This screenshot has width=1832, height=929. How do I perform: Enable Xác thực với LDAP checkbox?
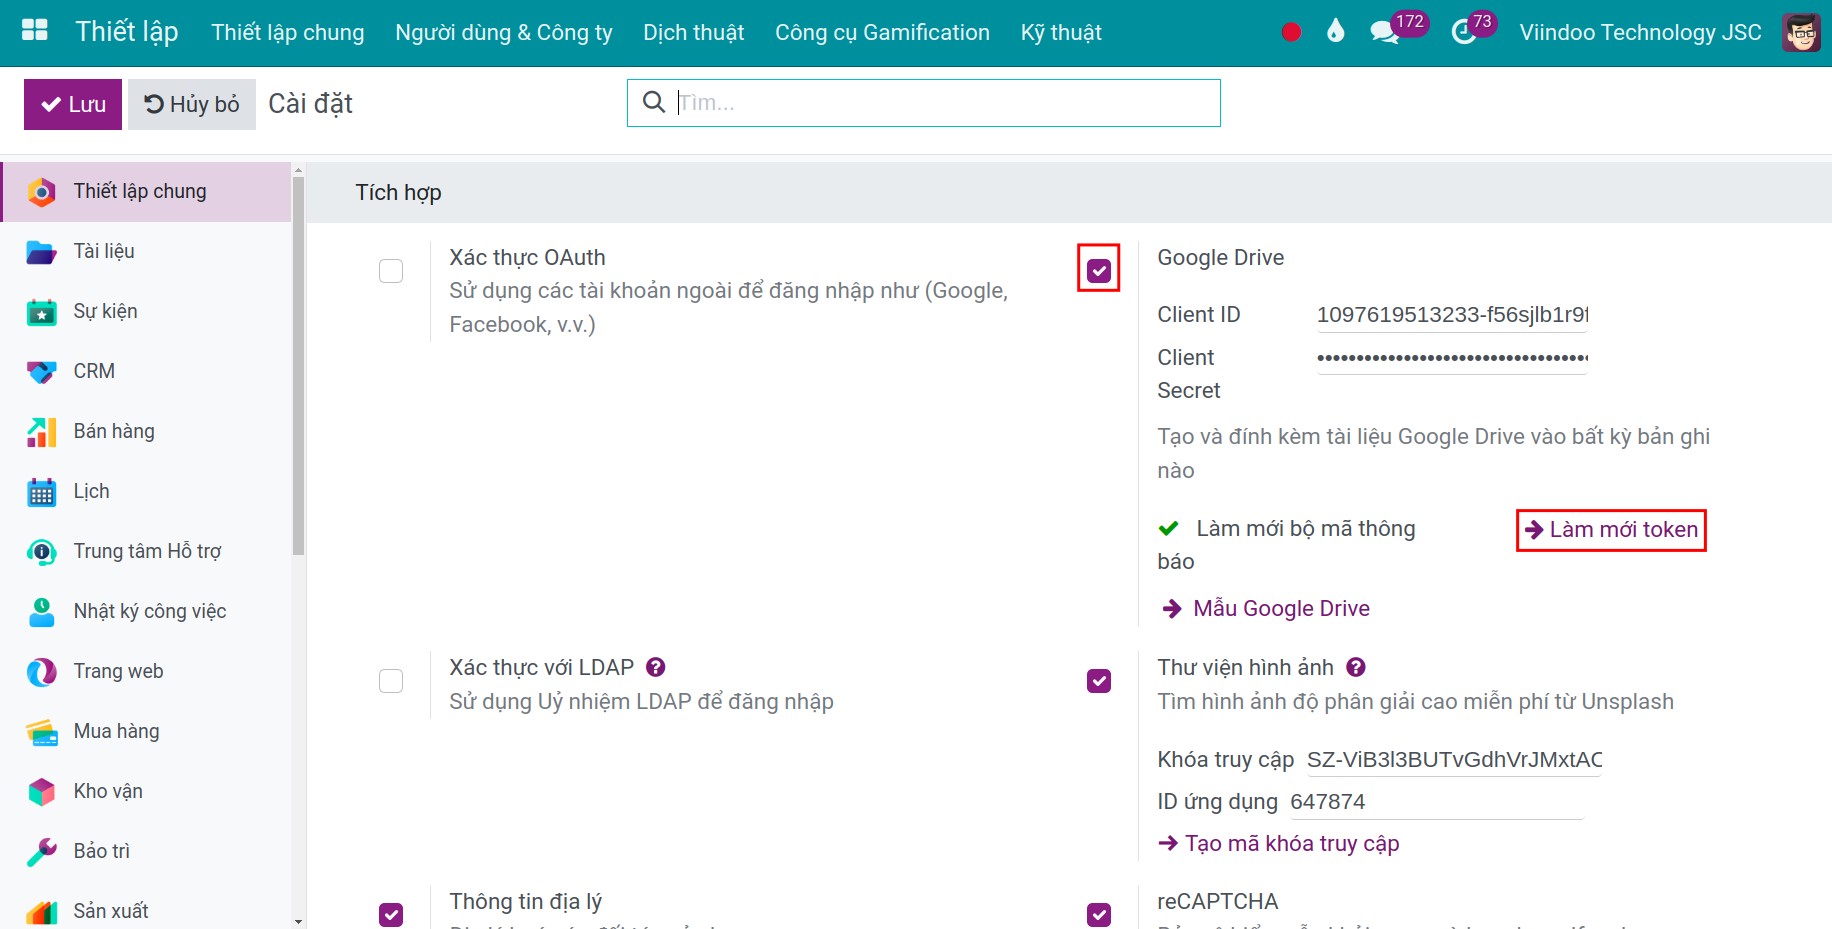pos(391,681)
